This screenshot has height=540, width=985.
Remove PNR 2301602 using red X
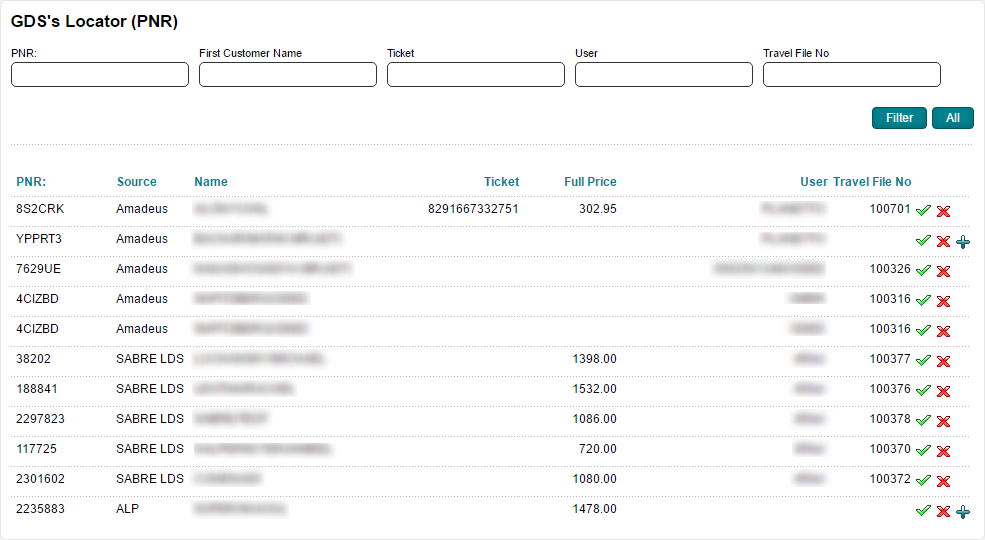coord(943,481)
